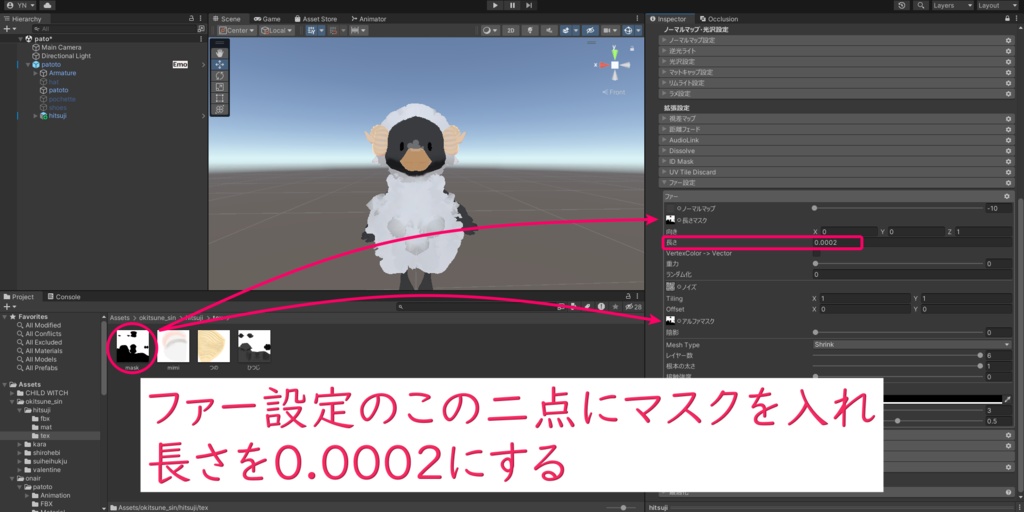
Task: Select the pochette object in Hierarchy
Action: [62, 99]
